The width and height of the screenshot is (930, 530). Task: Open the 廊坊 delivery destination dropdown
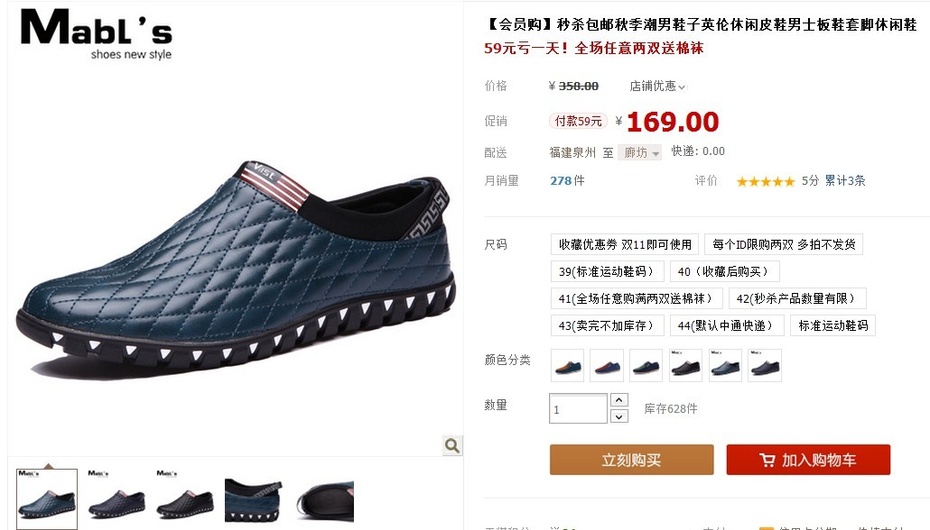coord(639,153)
